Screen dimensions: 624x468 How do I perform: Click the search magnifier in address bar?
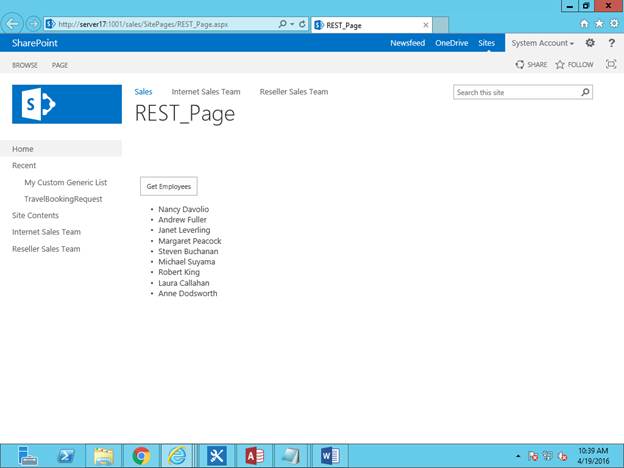point(282,24)
